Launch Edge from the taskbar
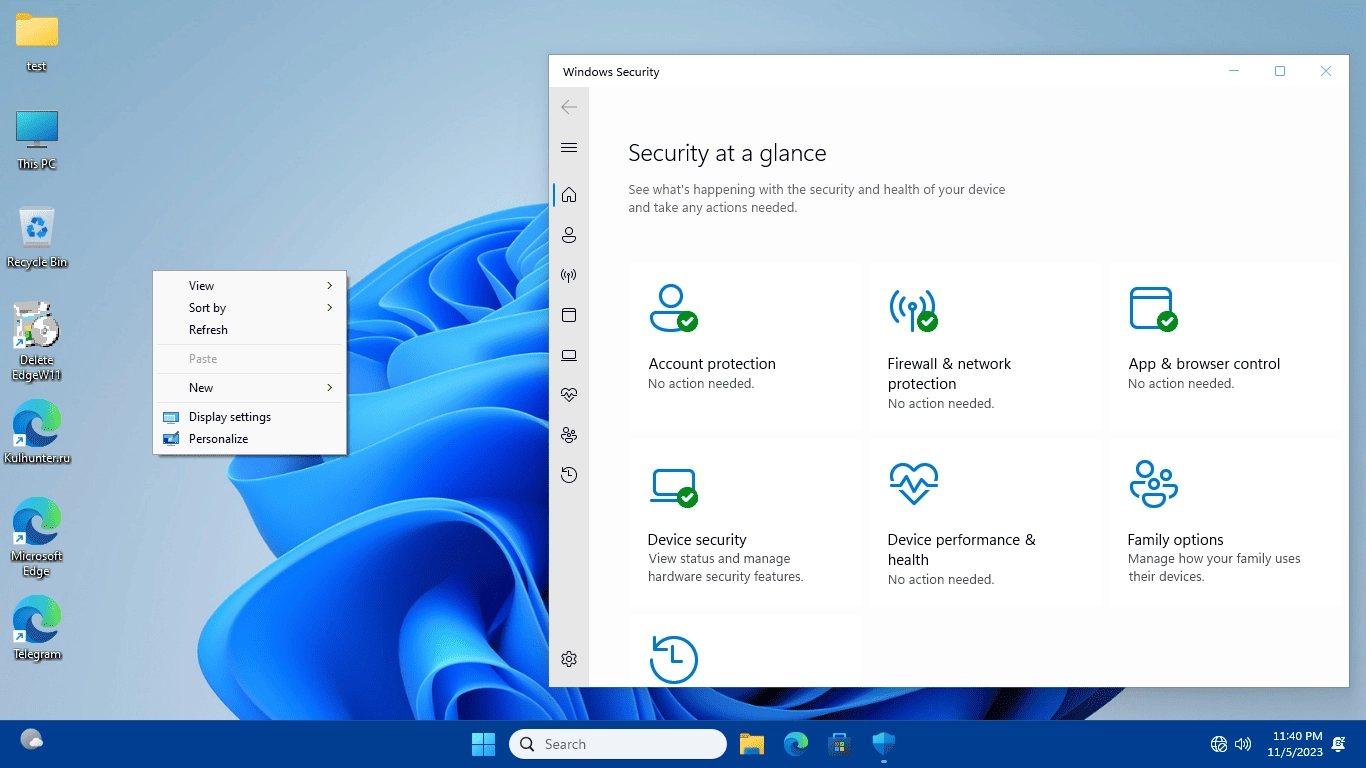 [x=796, y=744]
